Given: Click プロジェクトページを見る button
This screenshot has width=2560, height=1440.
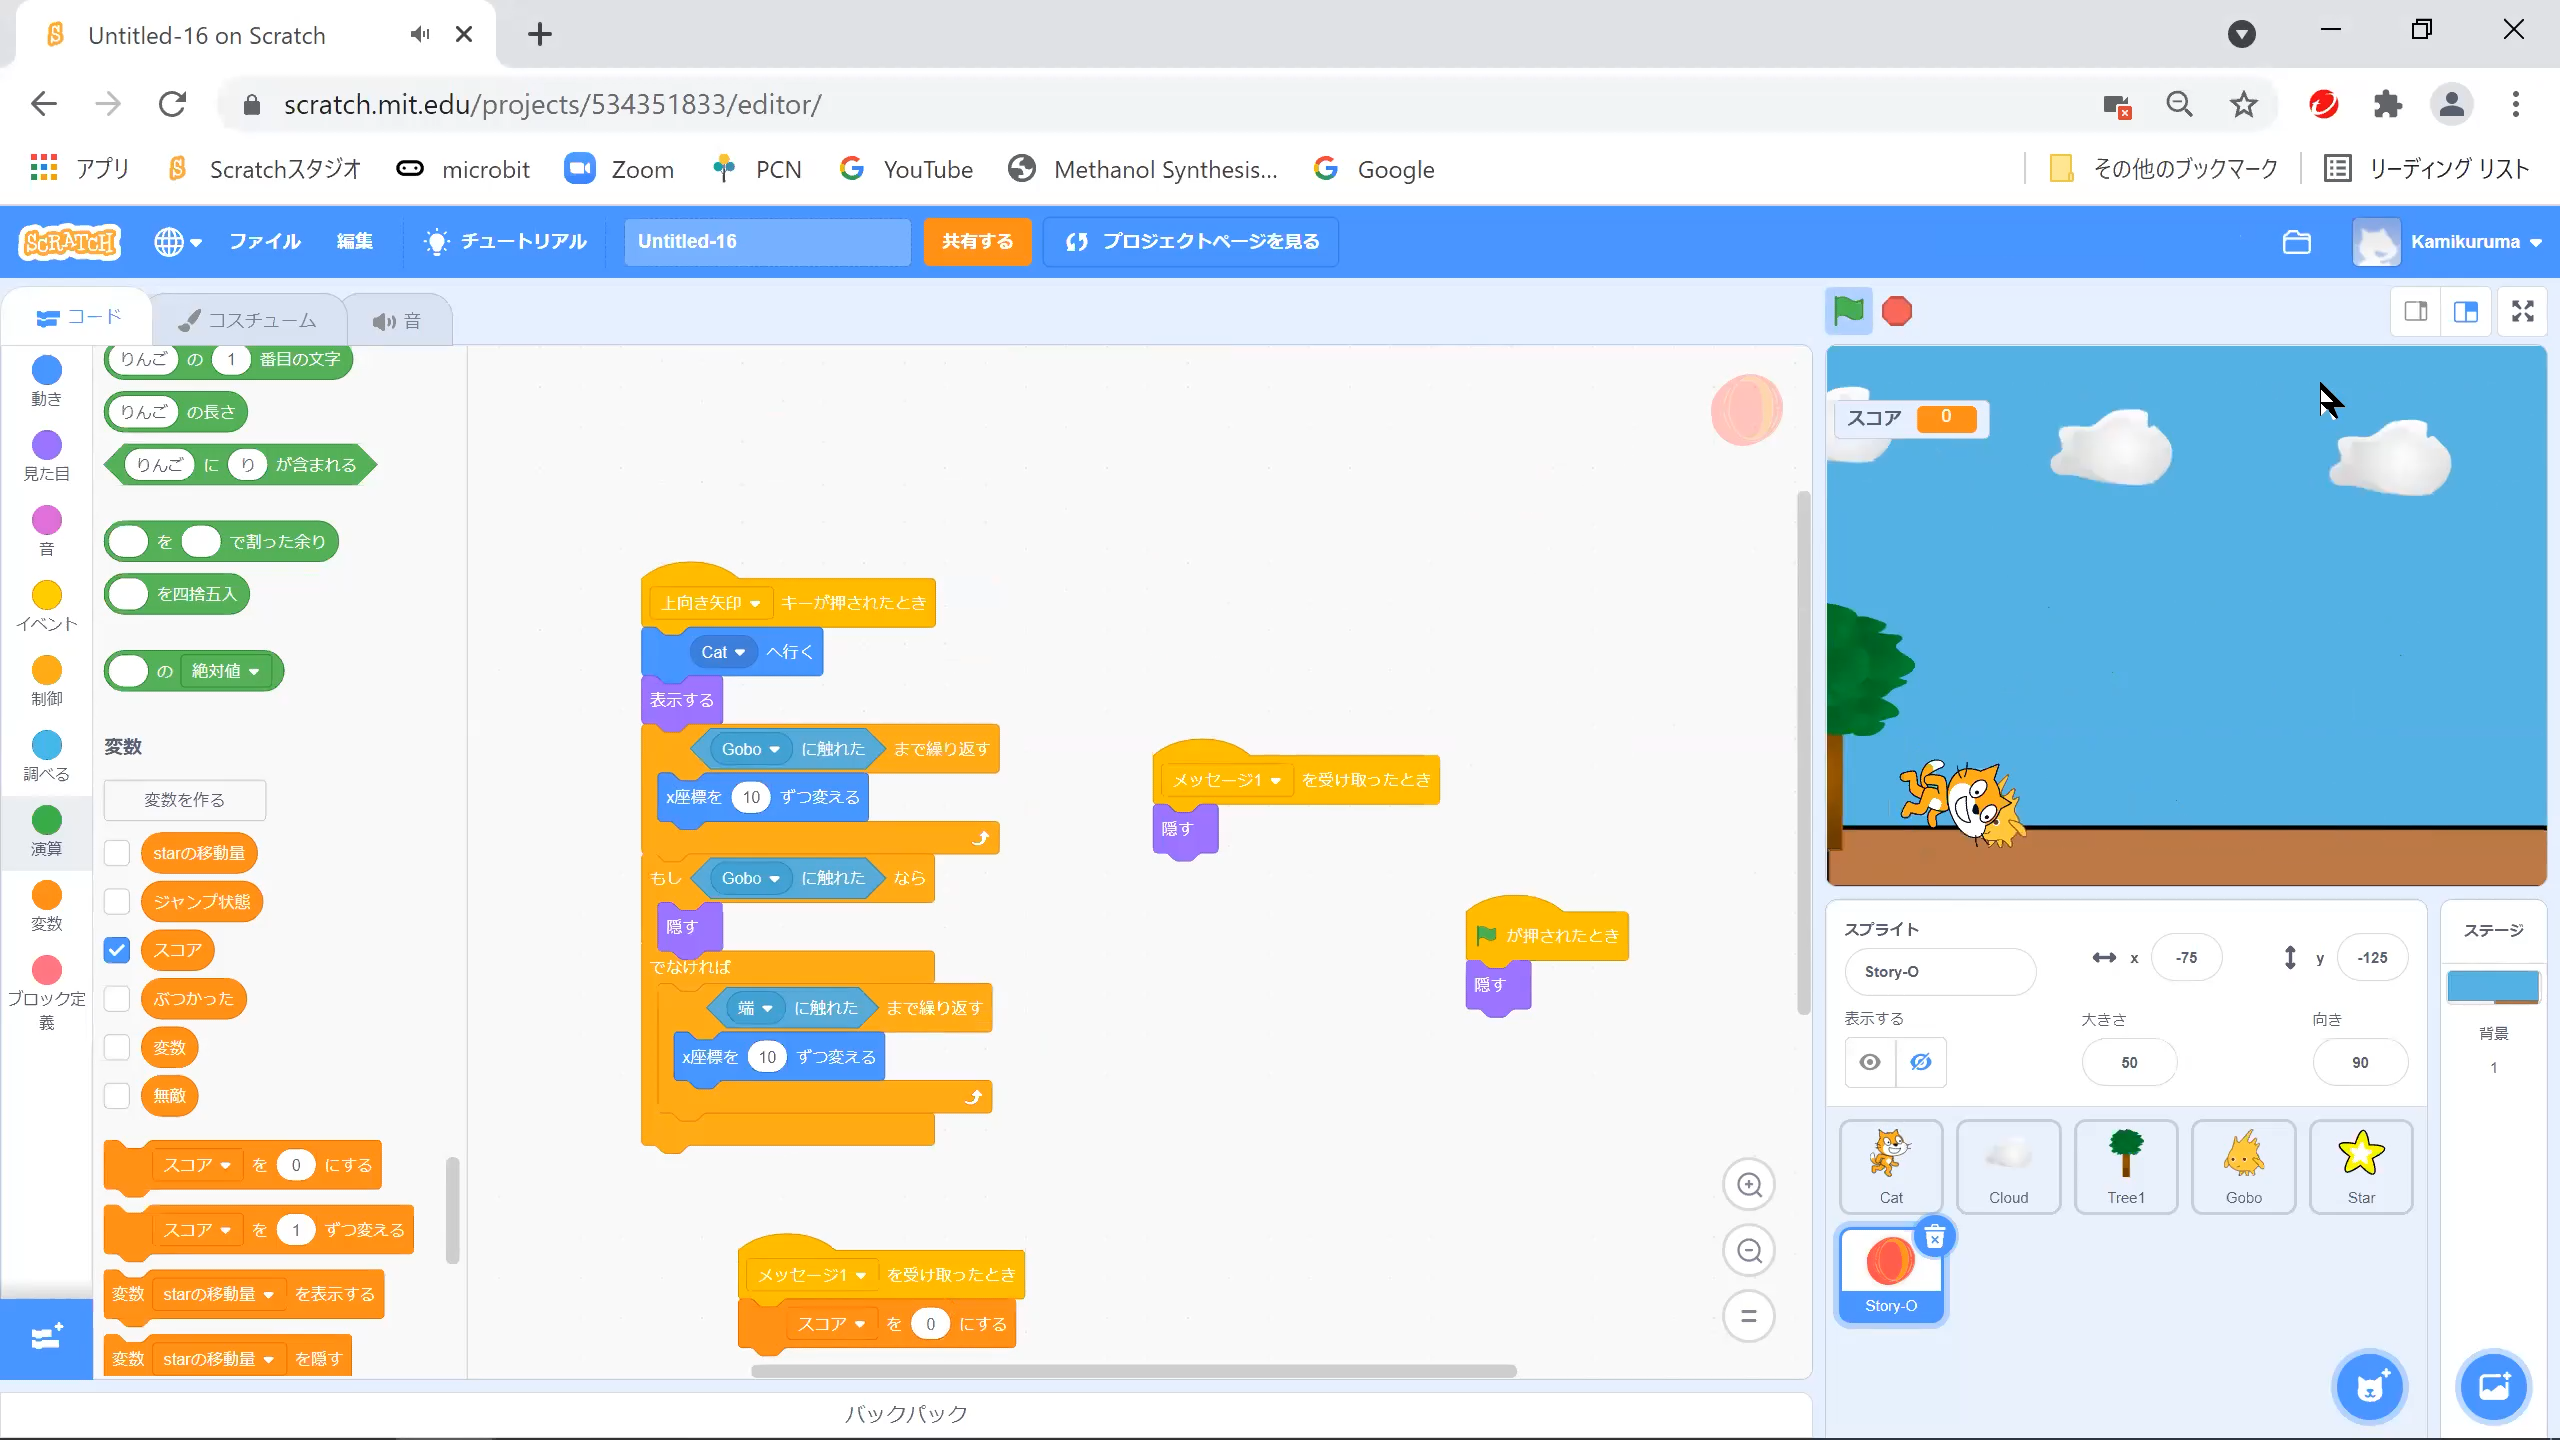Looking at the screenshot, I should click(1191, 242).
